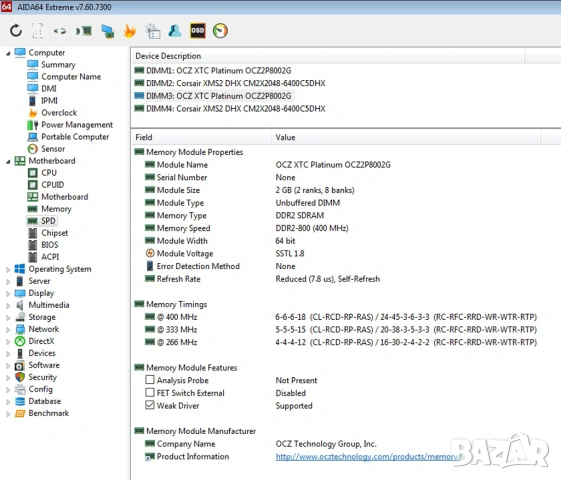Expand the Multimedia node
The height and width of the screenshot is (480, 561).
tap(8, 306)
